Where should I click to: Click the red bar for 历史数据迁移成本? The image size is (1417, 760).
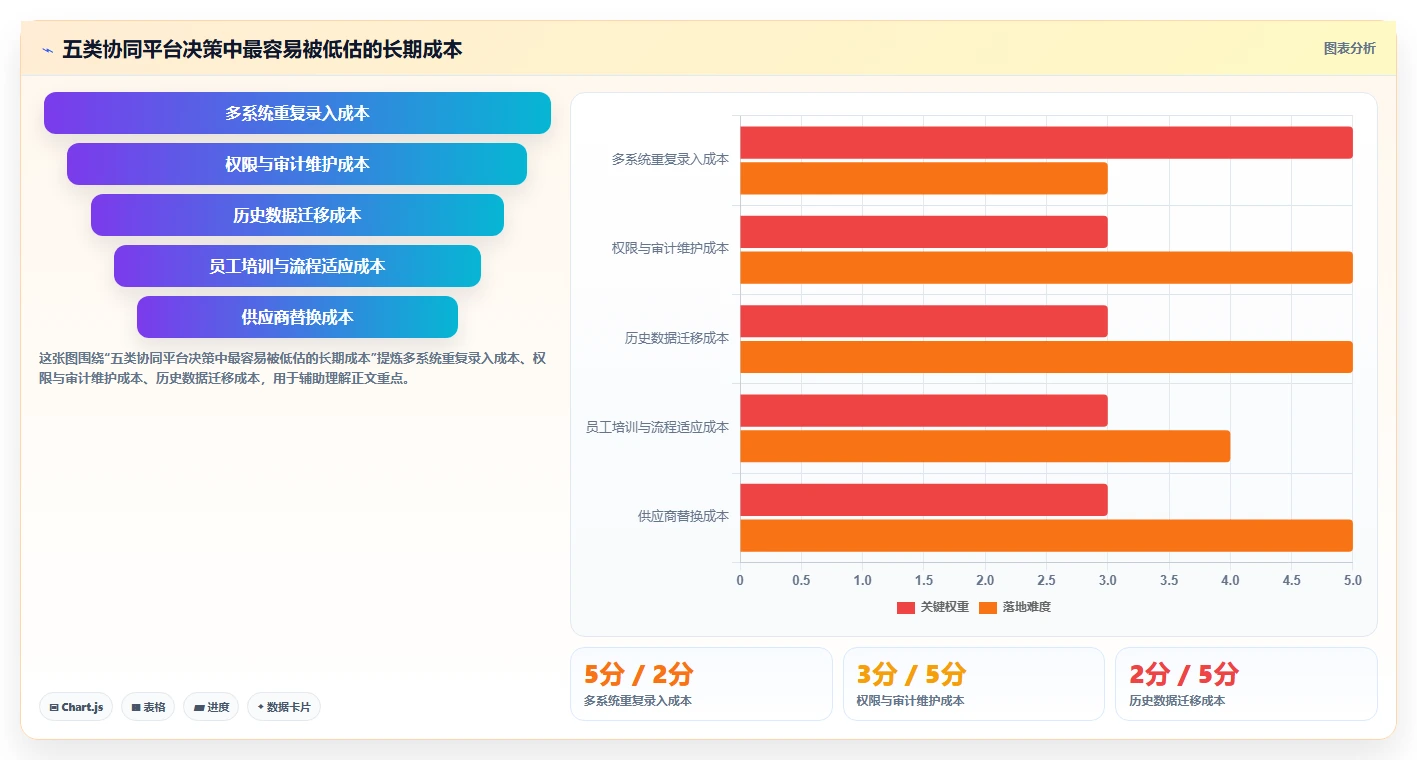(924, 321)
